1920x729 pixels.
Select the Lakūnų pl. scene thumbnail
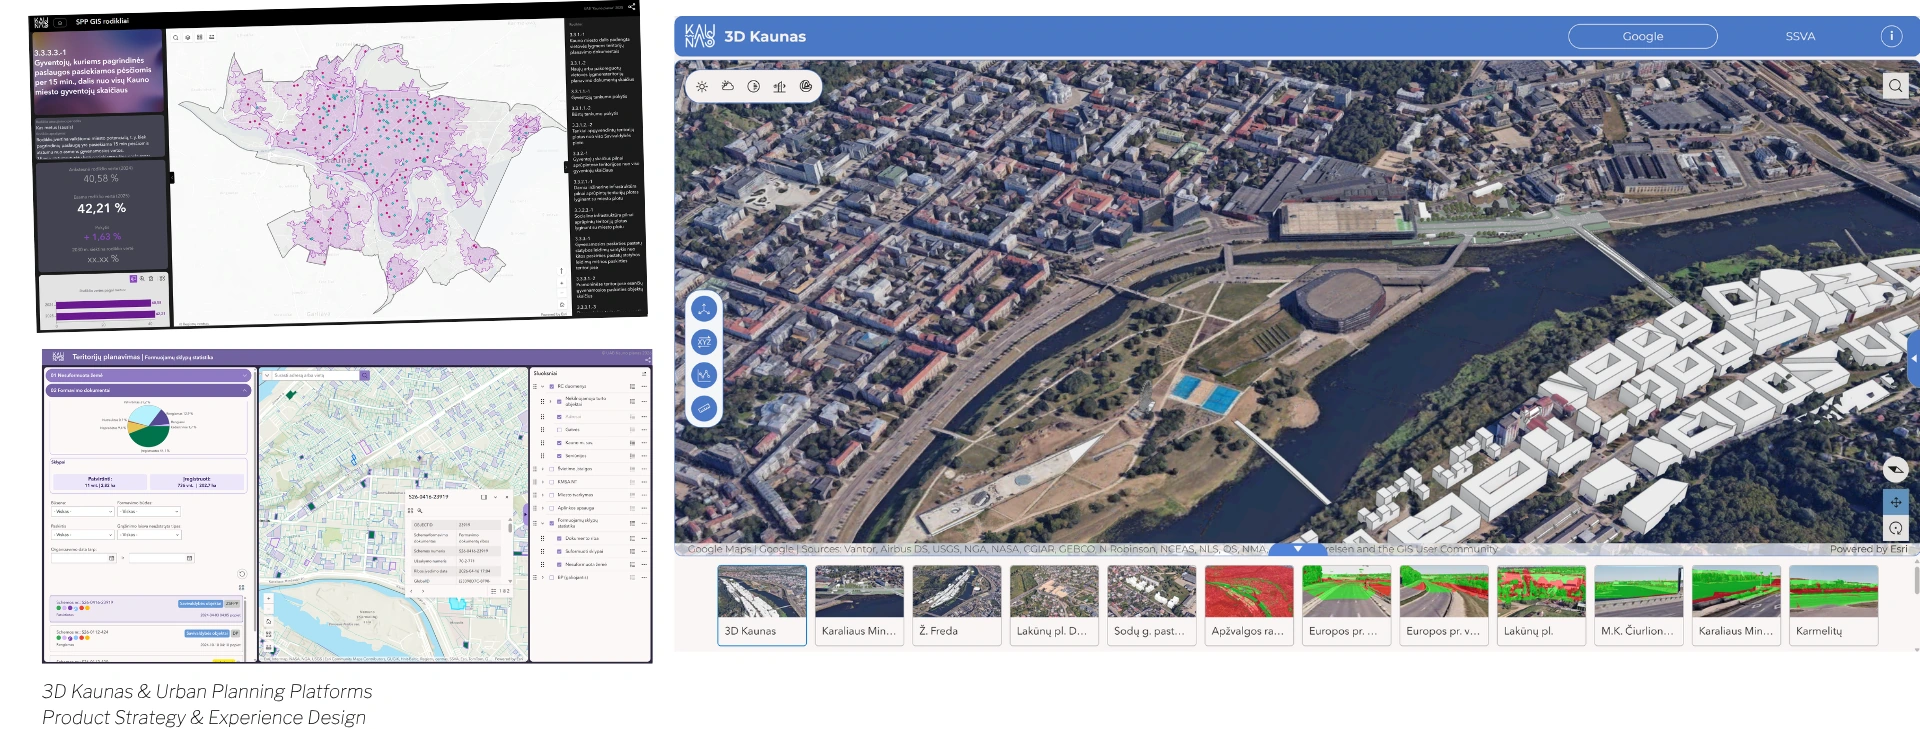click(1541, 605)
